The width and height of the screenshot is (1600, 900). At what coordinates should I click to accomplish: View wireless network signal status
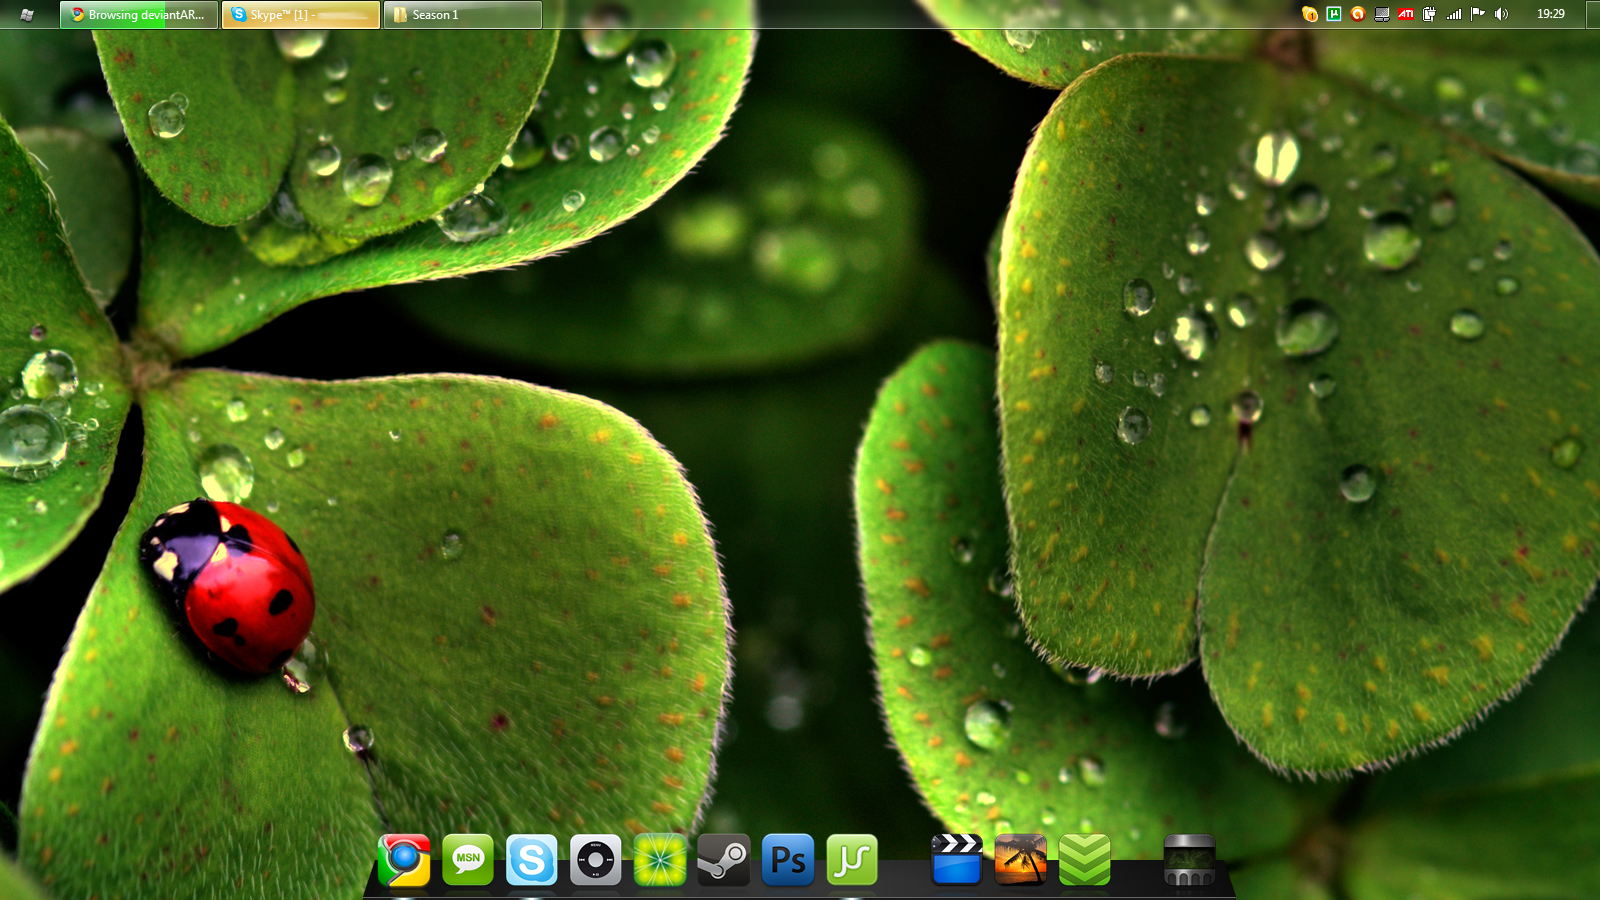pyautogui.click(x=1454, y=14)
